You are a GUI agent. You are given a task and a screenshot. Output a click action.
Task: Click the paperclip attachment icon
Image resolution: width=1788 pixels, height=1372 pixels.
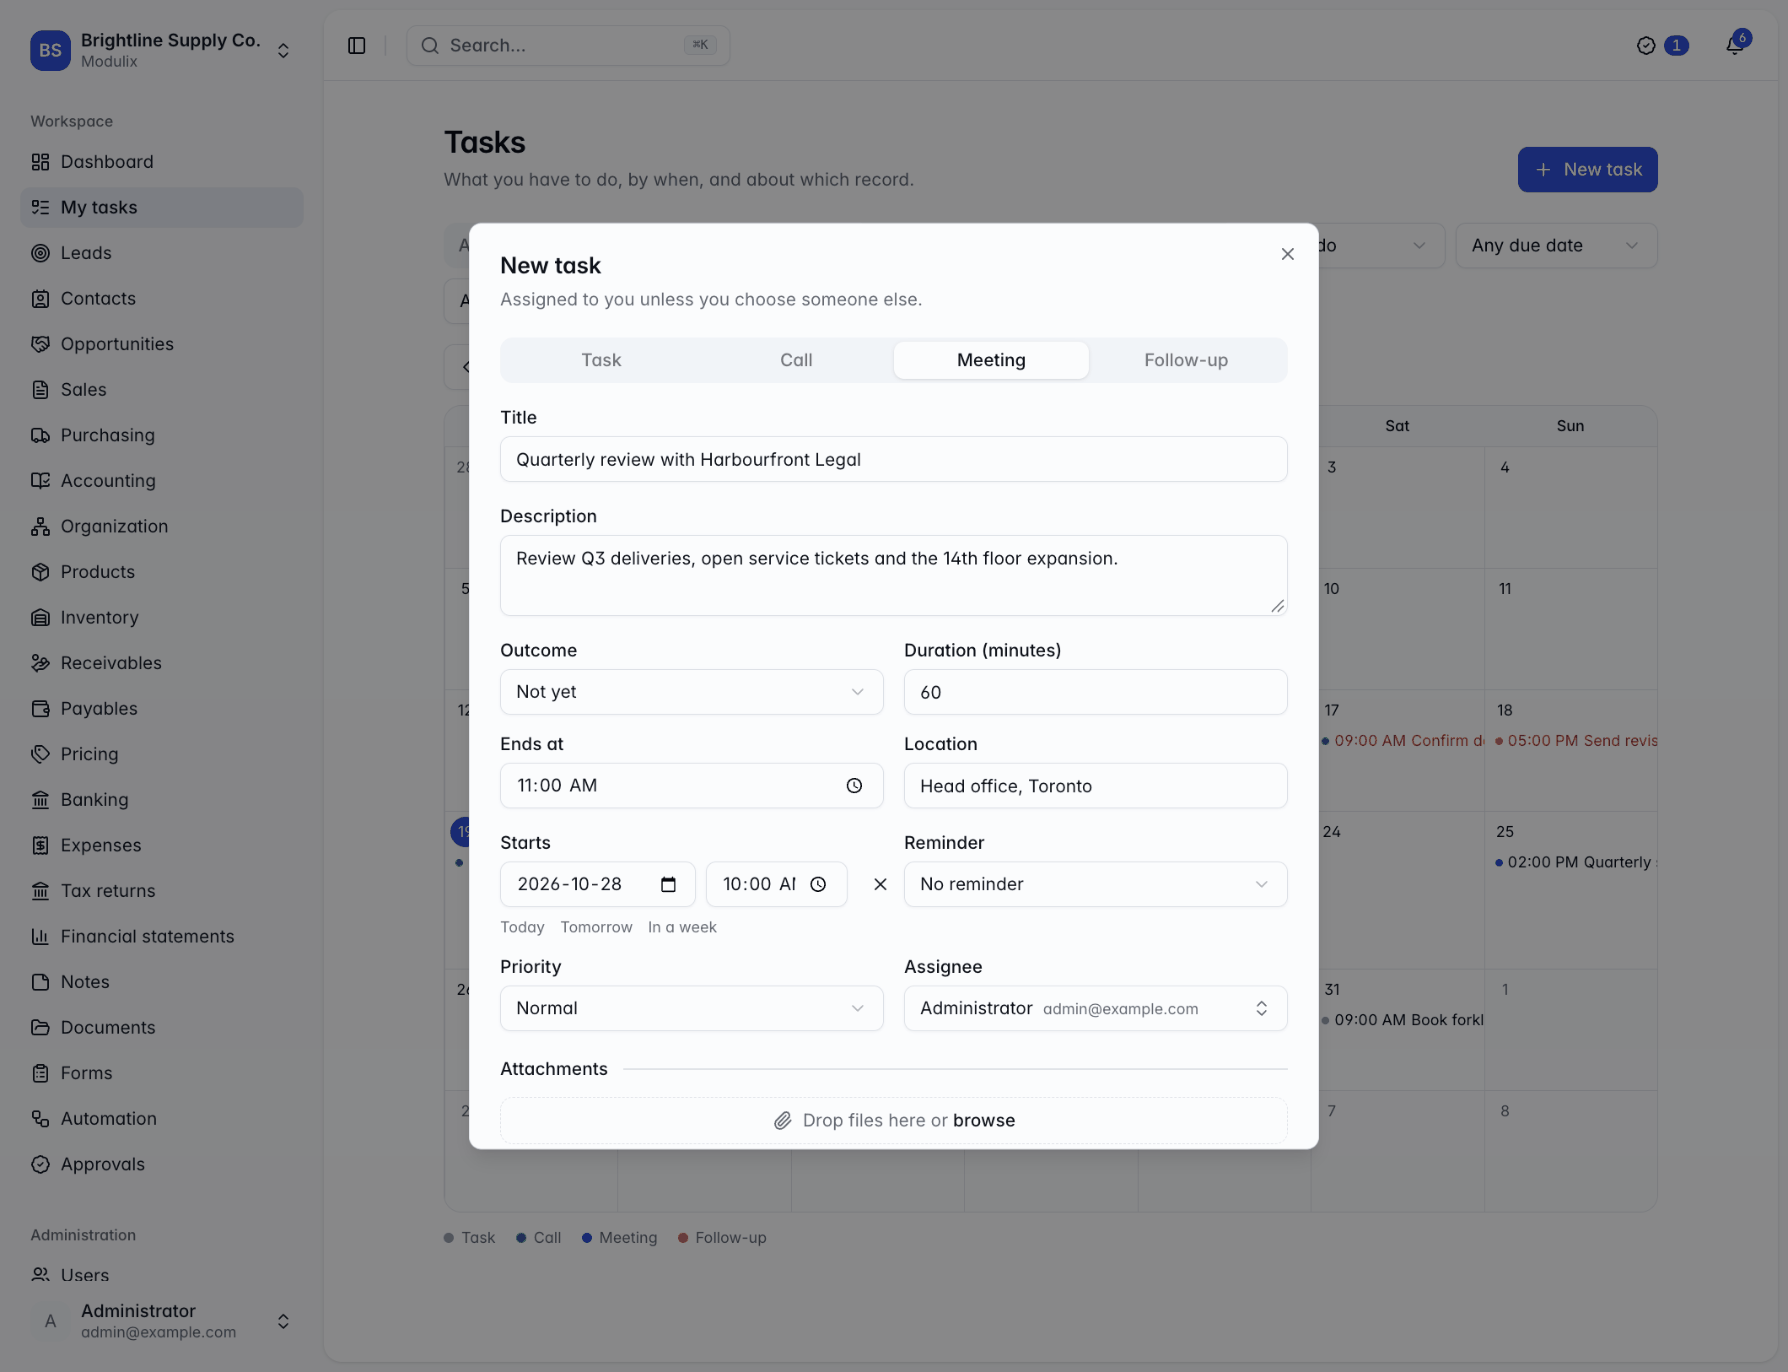click(783, 1121)
